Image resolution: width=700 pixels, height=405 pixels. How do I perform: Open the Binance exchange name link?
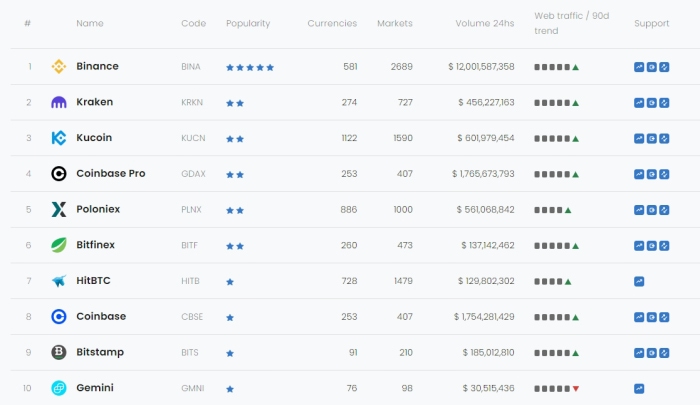pyautogui.click(x=97, y=67)
